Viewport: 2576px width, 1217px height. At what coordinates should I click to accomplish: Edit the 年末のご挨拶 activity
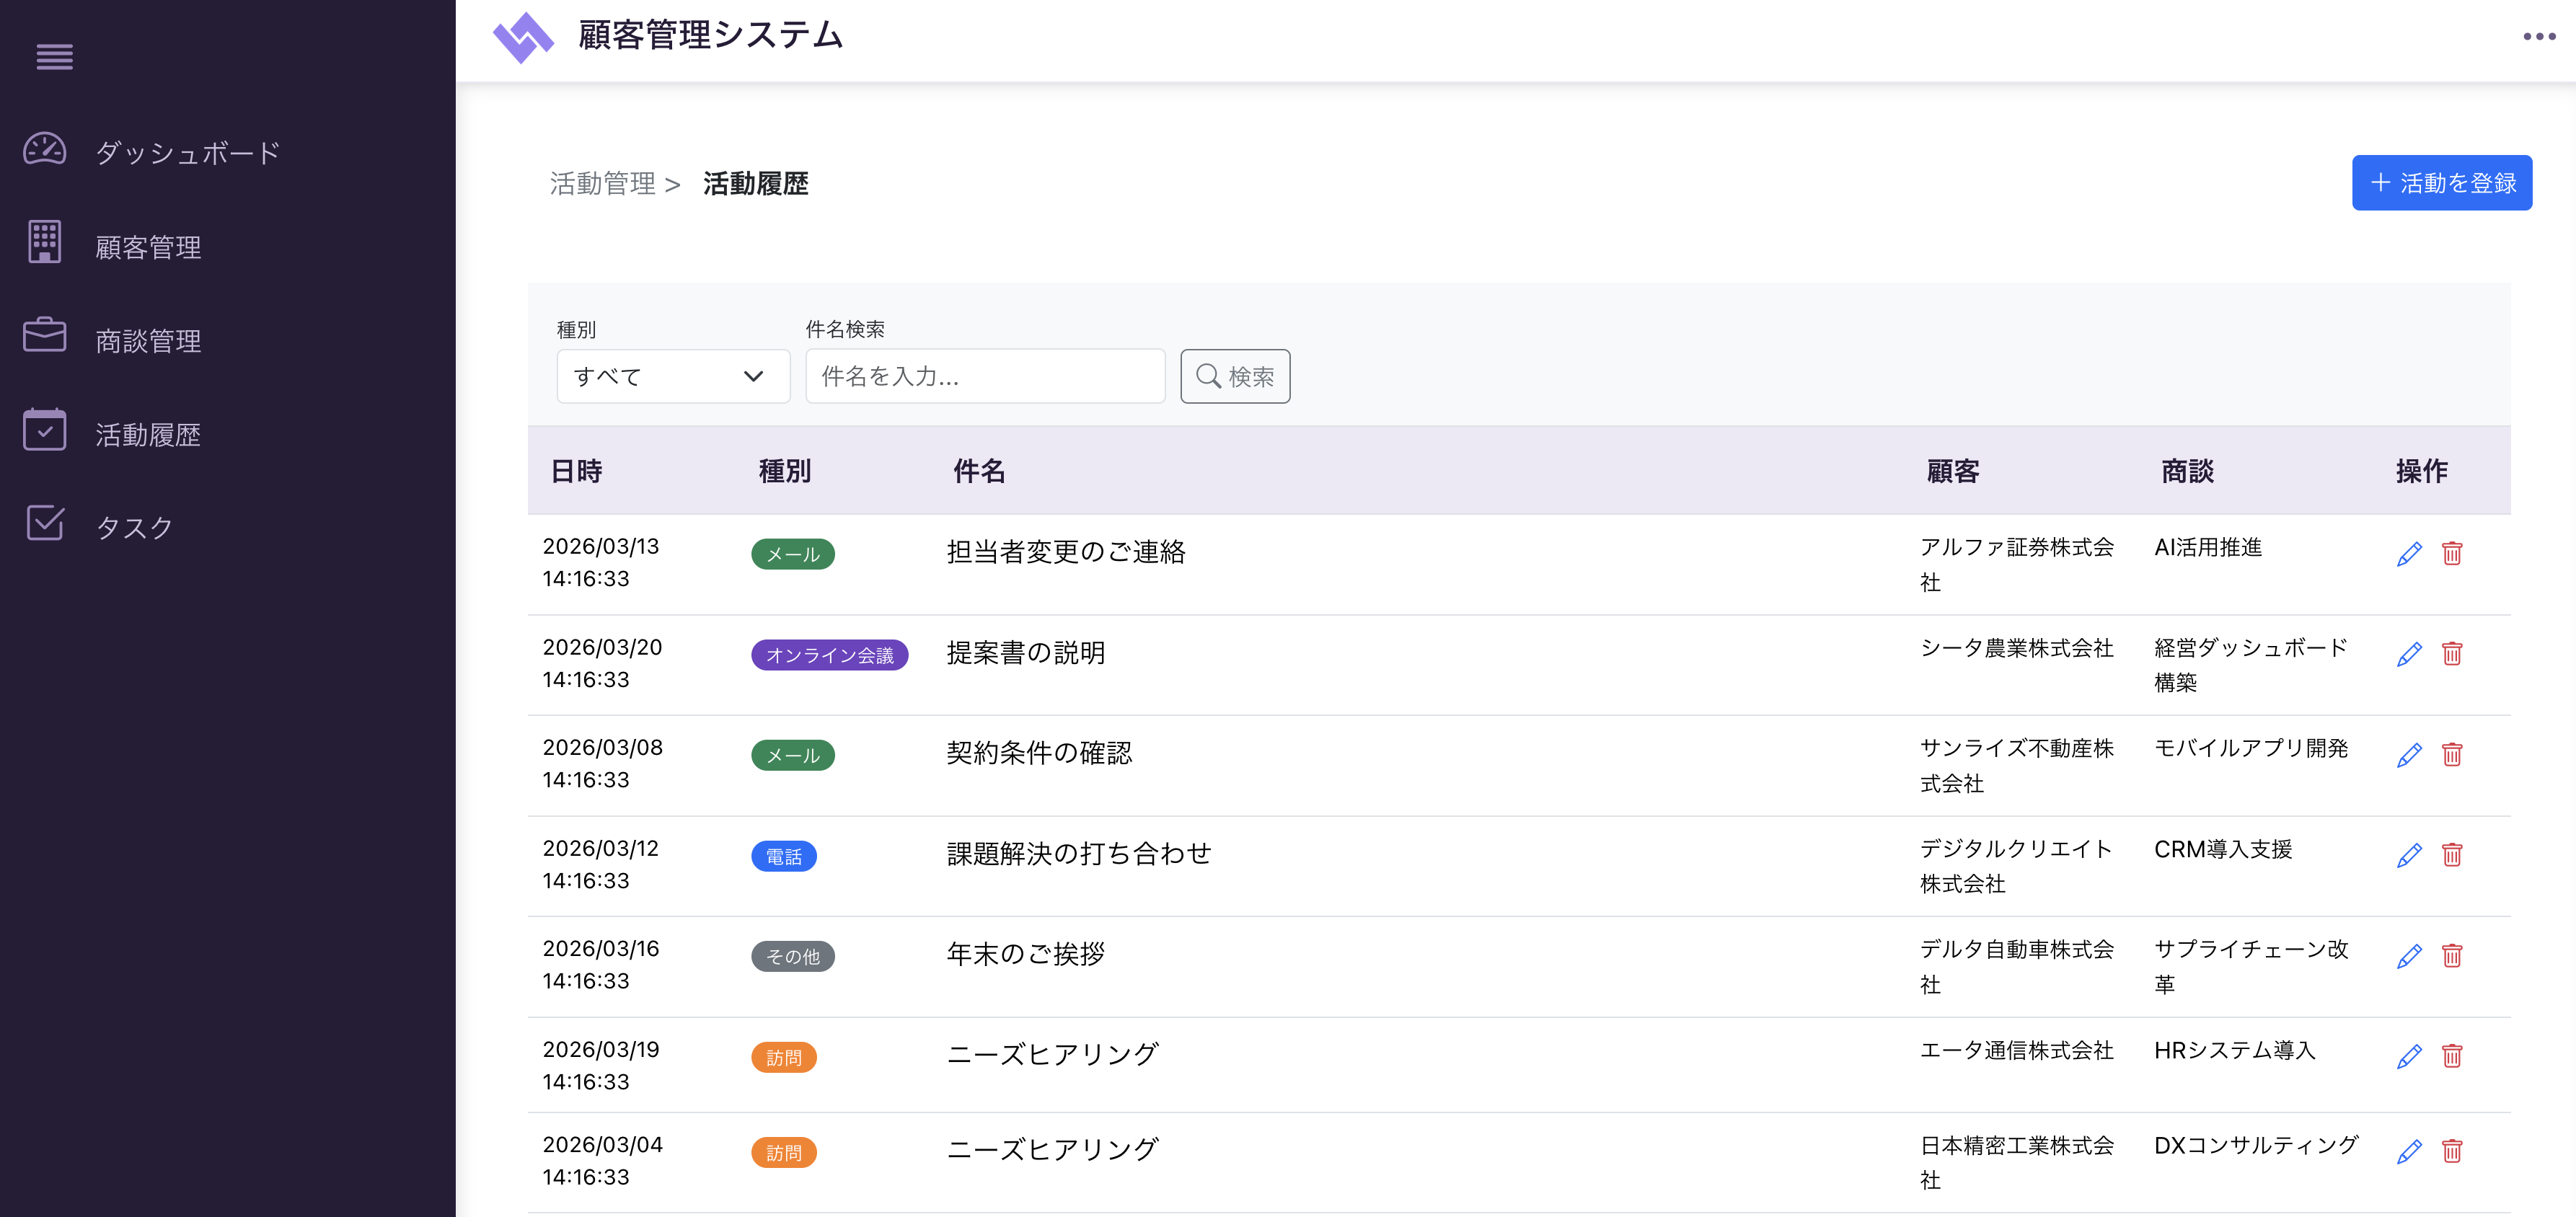point(2409,956)
